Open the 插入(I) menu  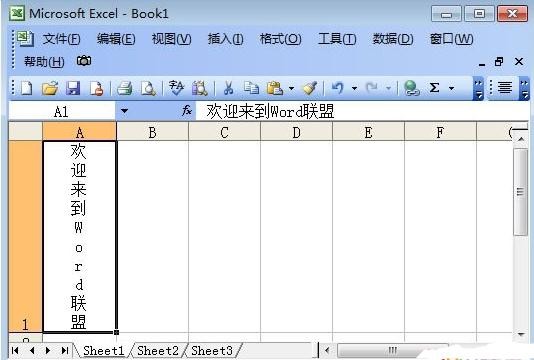(x=225, y=39)
